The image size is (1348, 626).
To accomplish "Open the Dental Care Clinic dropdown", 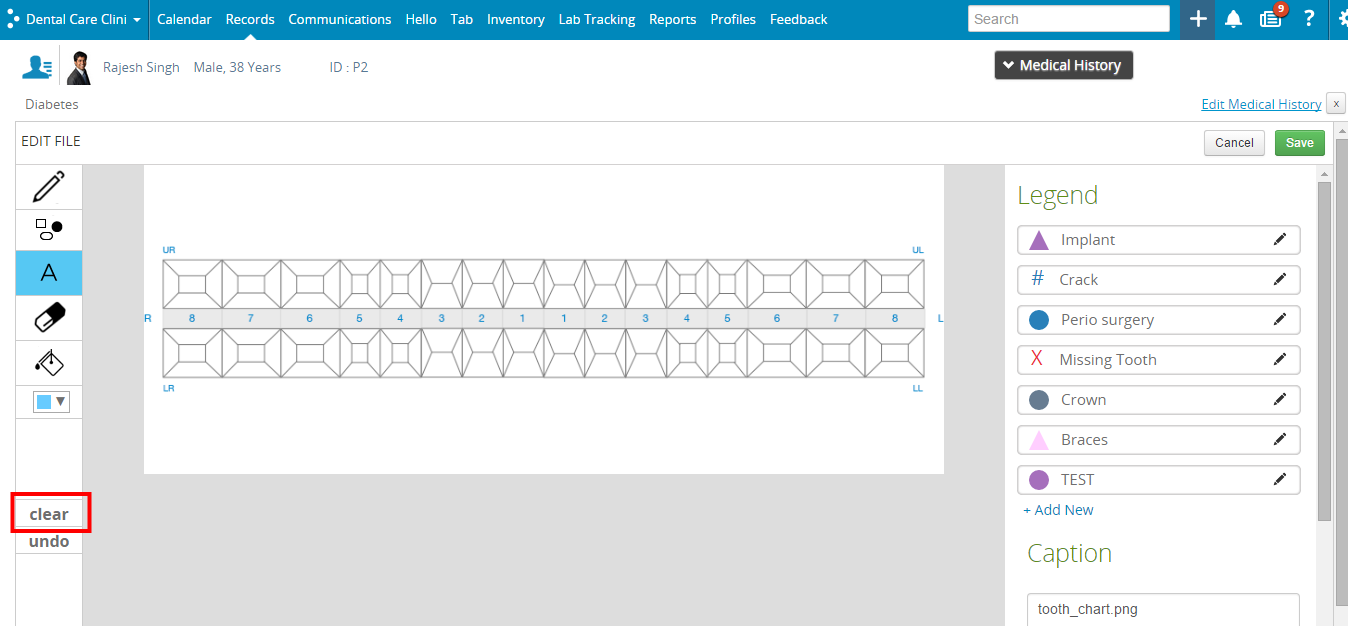I will point(75,19).
